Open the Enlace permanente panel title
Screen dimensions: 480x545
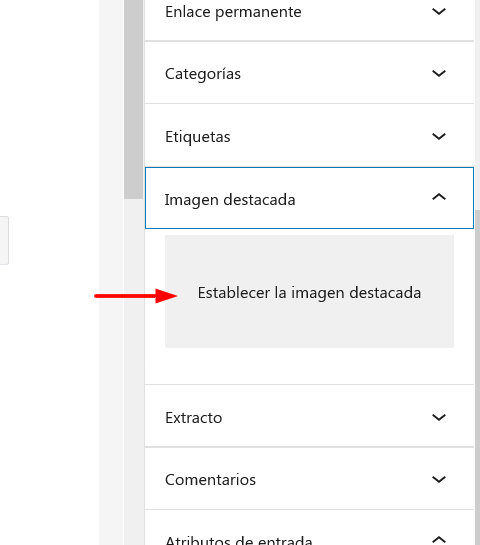[x=233, y=12]
